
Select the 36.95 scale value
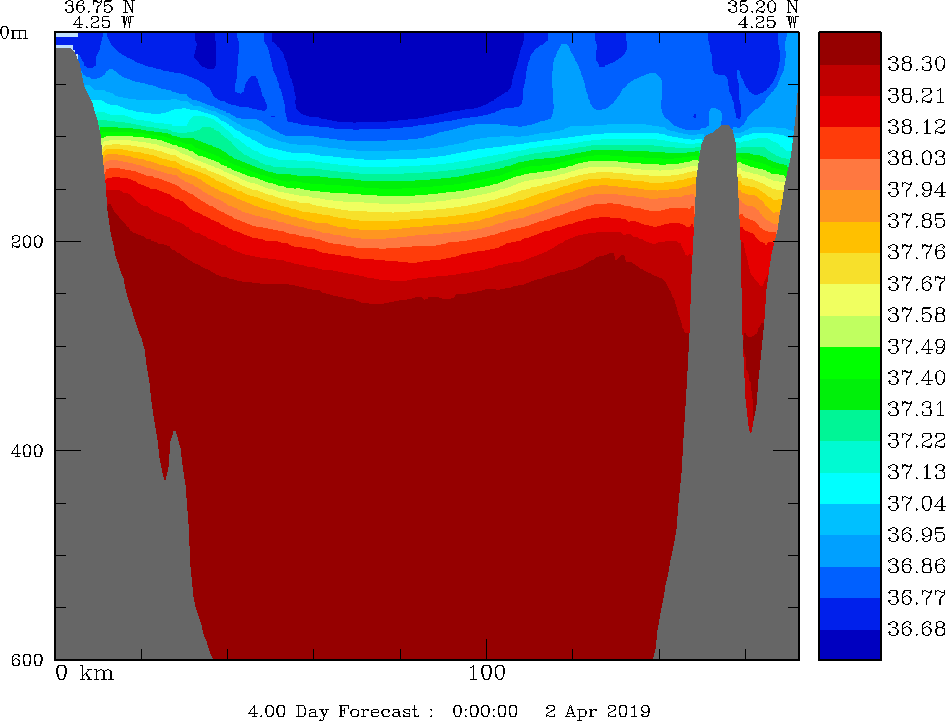pos(916,535)
